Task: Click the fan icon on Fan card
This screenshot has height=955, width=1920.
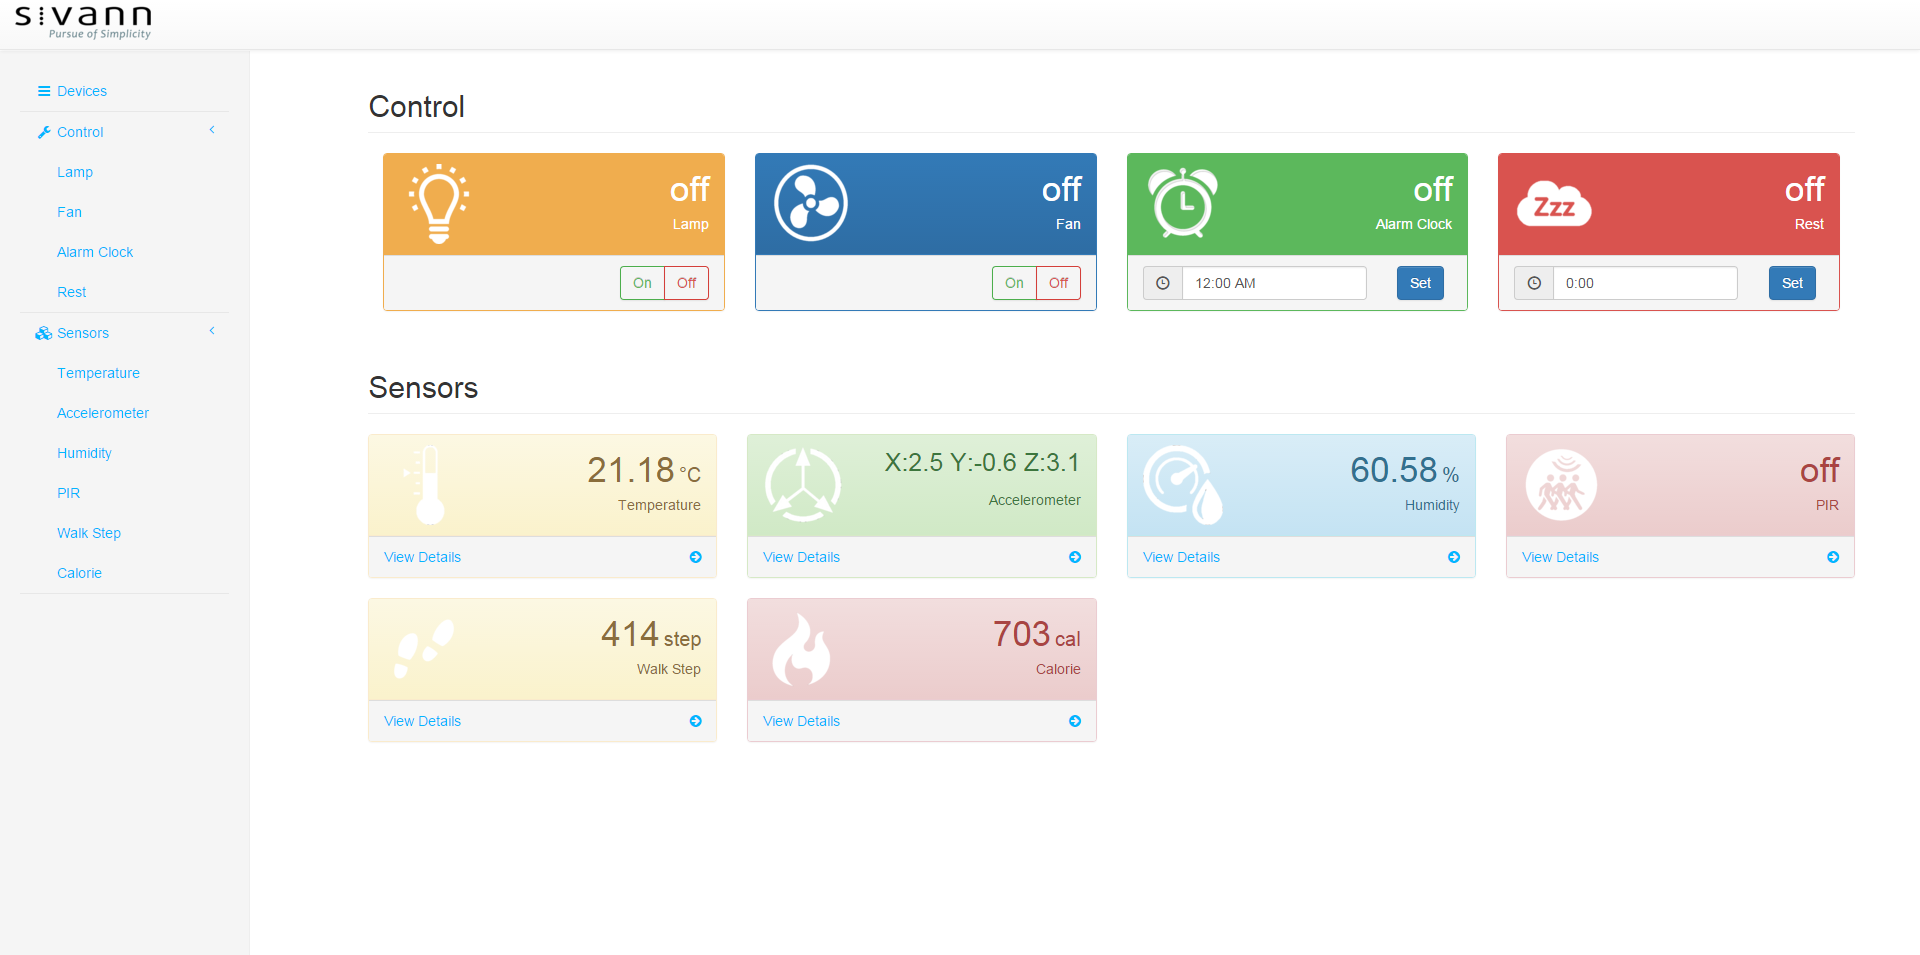Action: [x=811, y=203]
